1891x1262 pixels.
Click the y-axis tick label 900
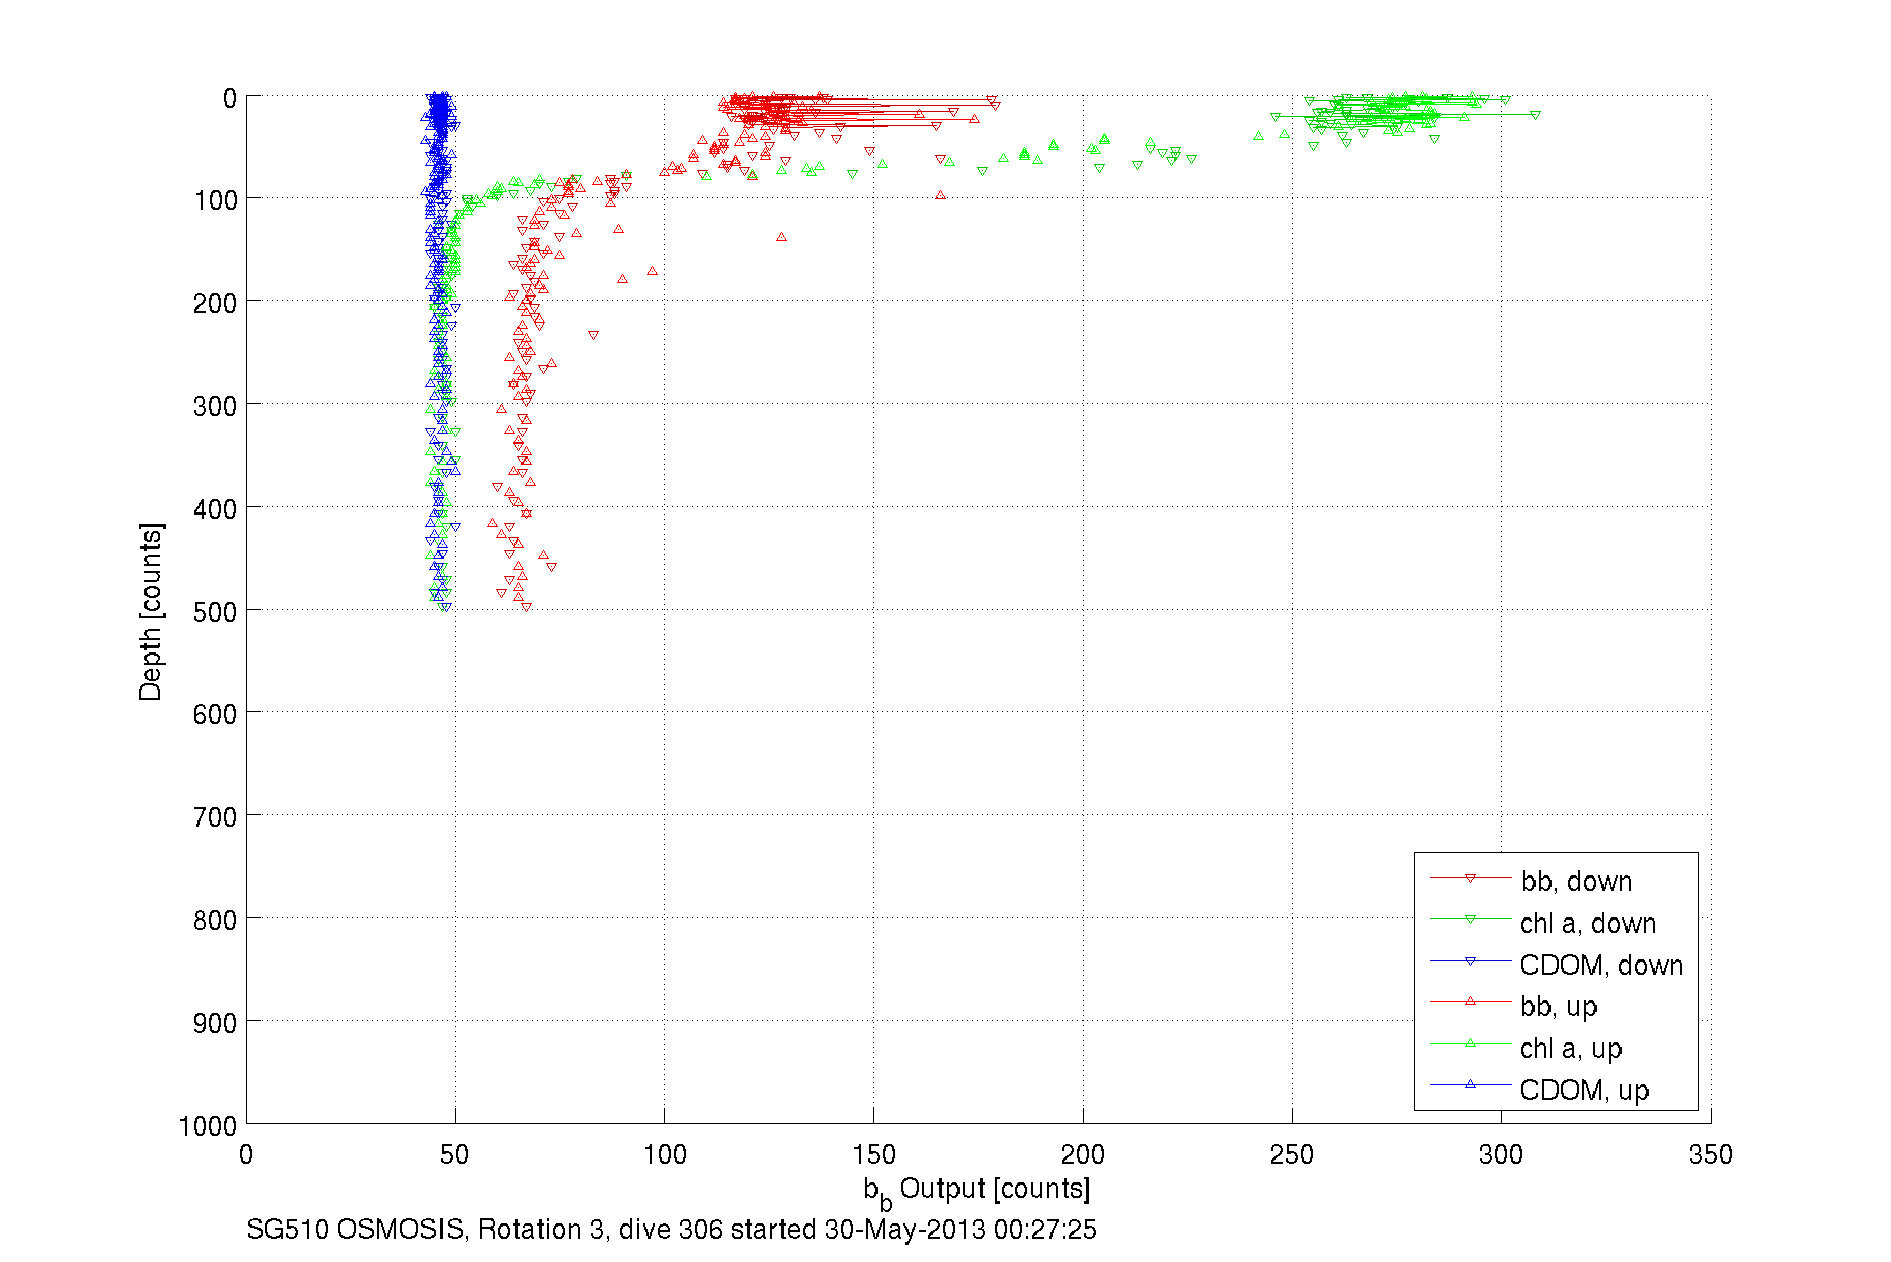tap(215, 1023)
